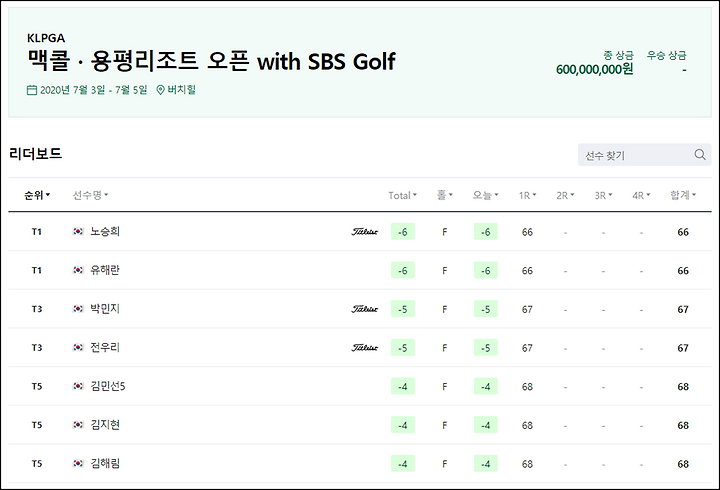This screenshot has width=720, height=490.
Task: Click the Korean flag next to 박민지
Action: [x=78, y=309]
